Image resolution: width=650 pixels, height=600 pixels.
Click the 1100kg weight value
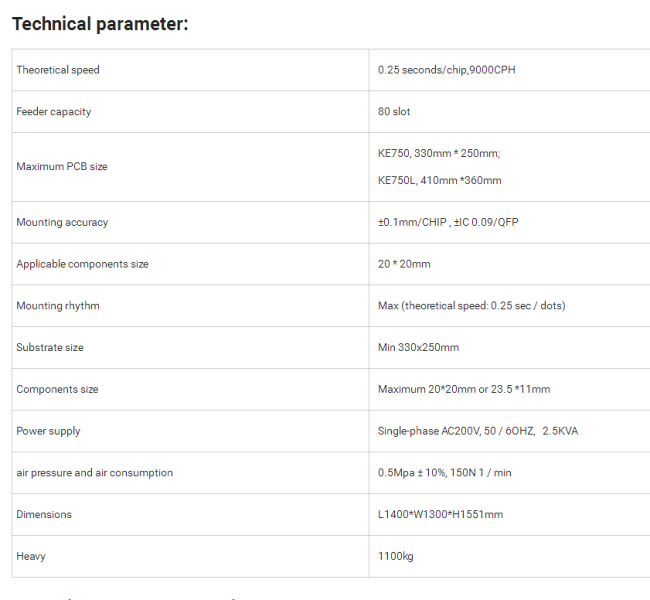[x=395, y=556]
